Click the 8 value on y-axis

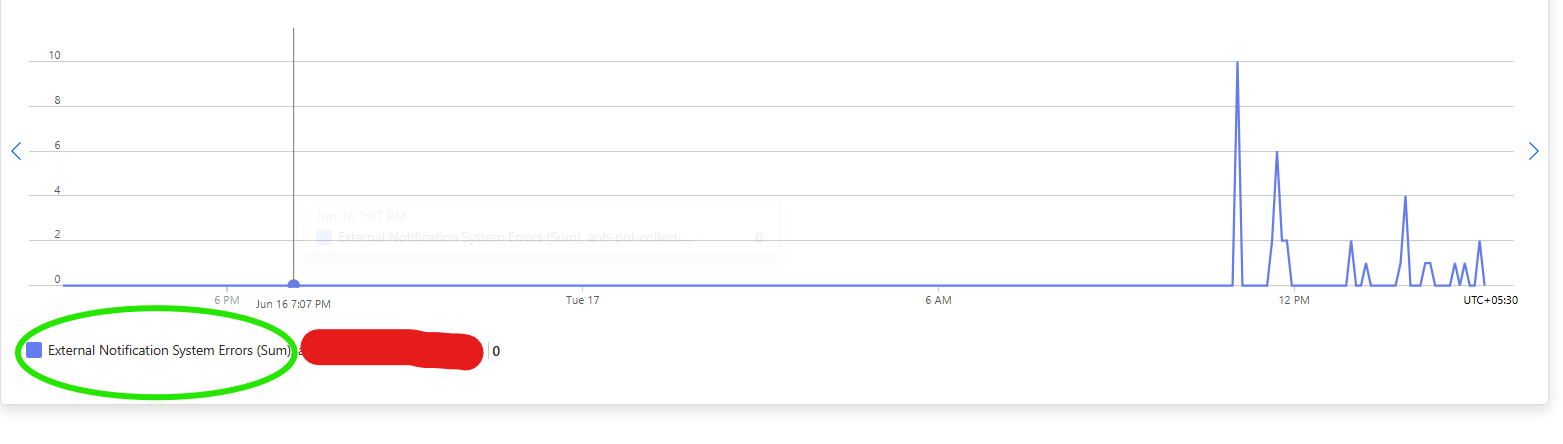click(57, 101)
